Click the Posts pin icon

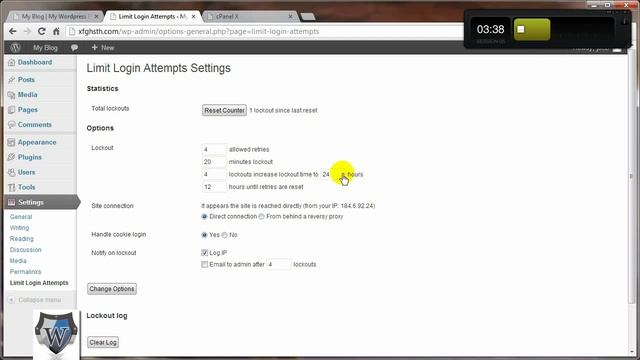click(11, 80)
